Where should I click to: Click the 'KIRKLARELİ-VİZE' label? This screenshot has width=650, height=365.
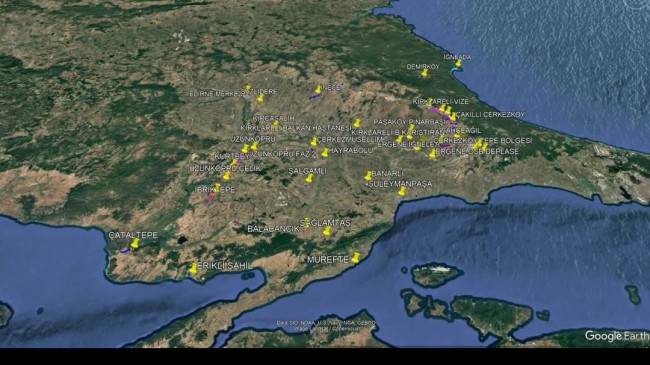(441, 102)
